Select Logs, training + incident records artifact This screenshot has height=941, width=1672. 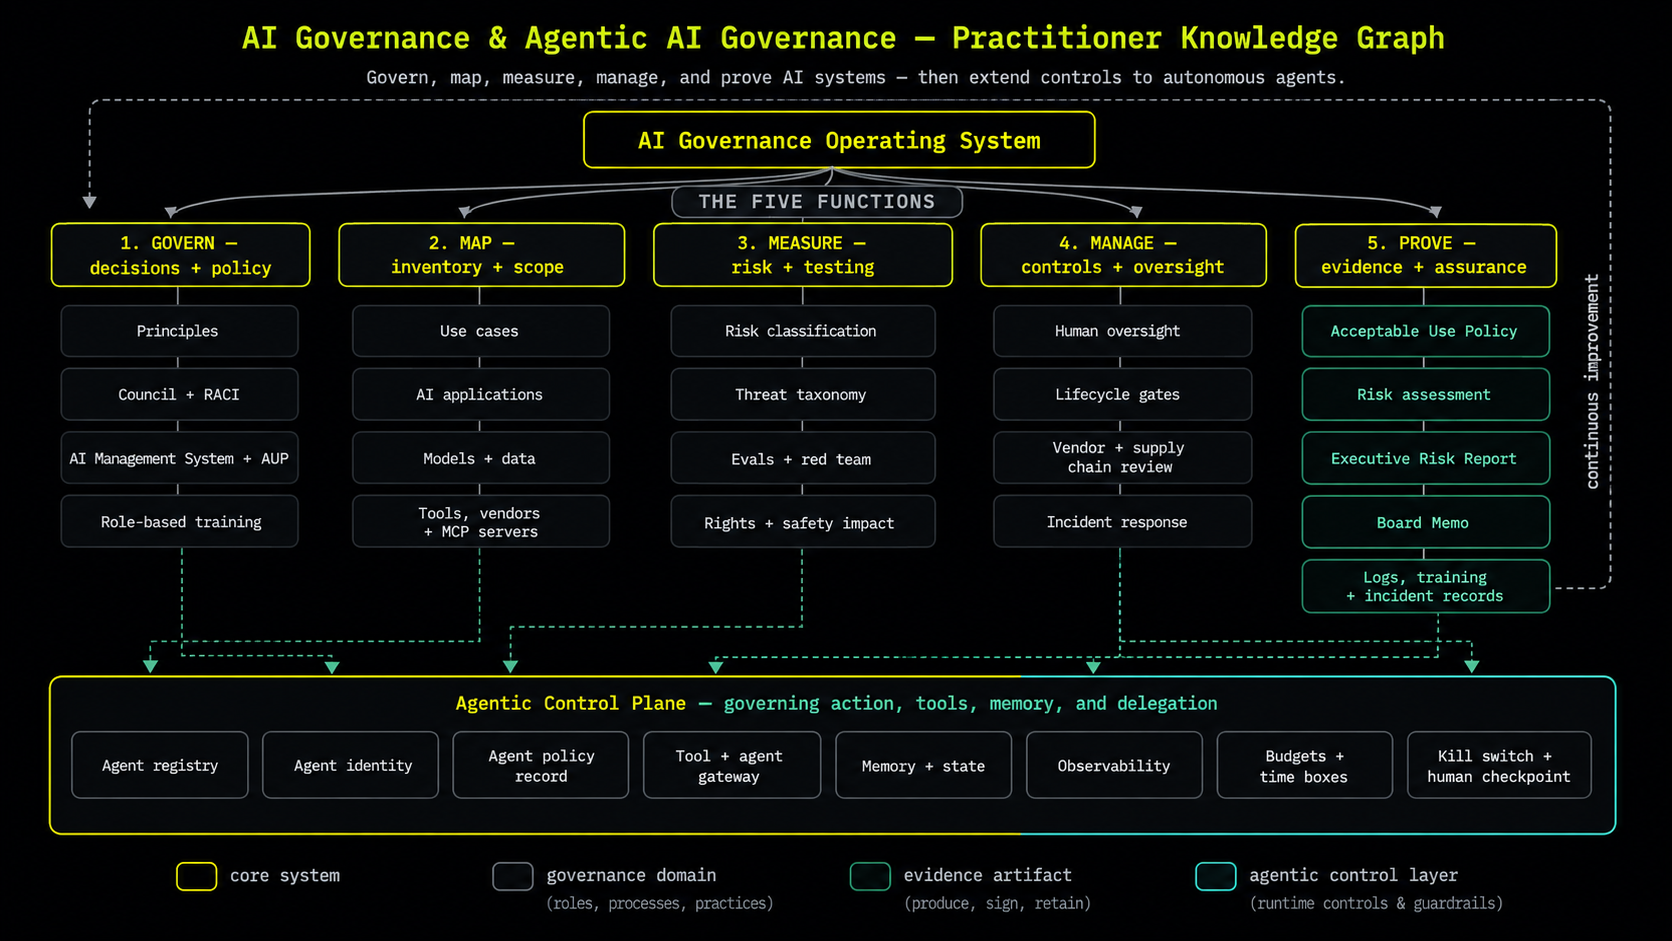tap(1425, 586)
